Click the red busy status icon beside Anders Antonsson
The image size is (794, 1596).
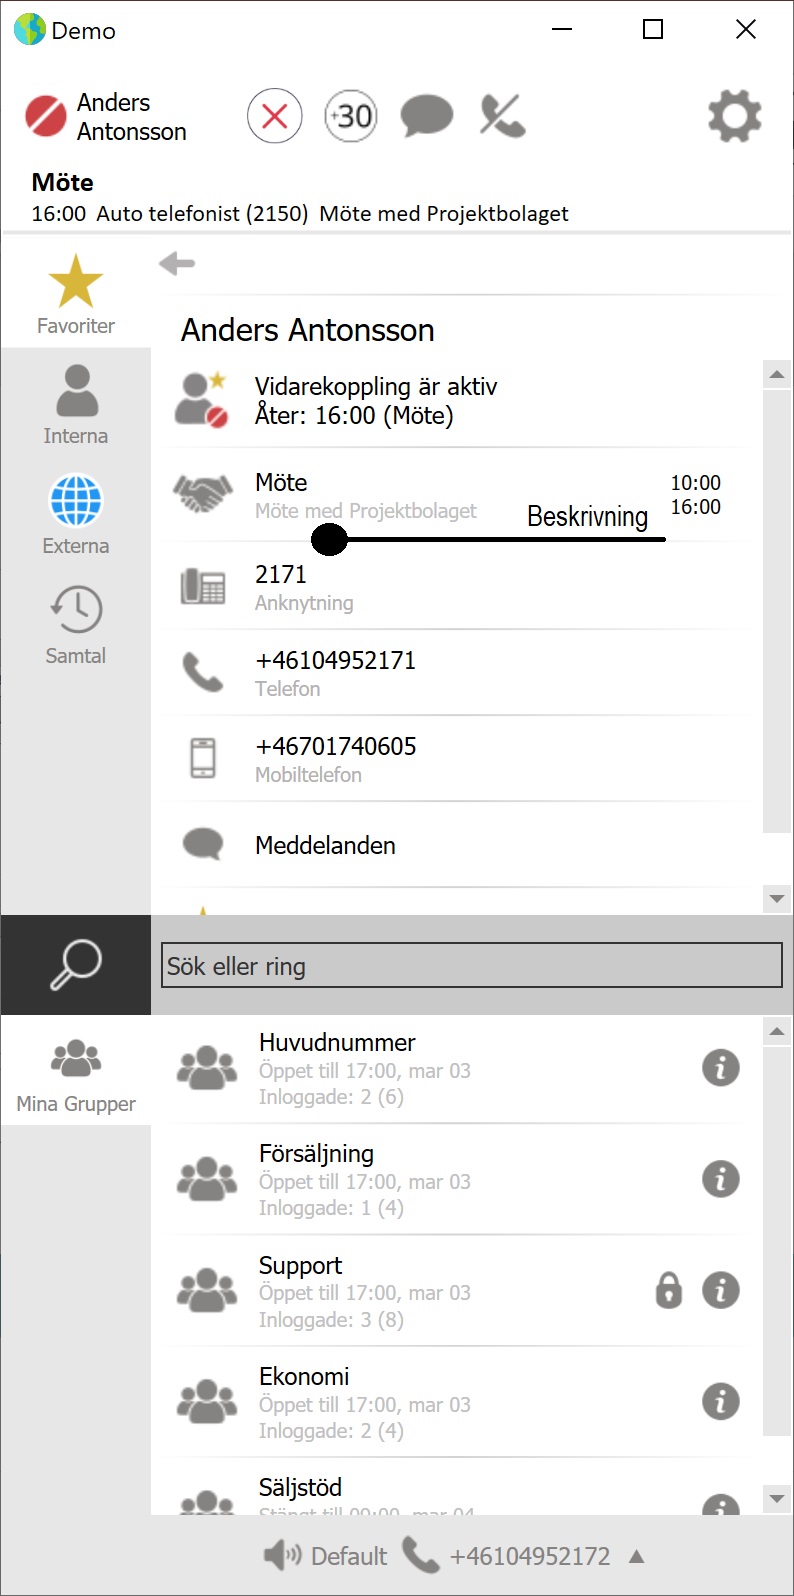coord(45,116)
